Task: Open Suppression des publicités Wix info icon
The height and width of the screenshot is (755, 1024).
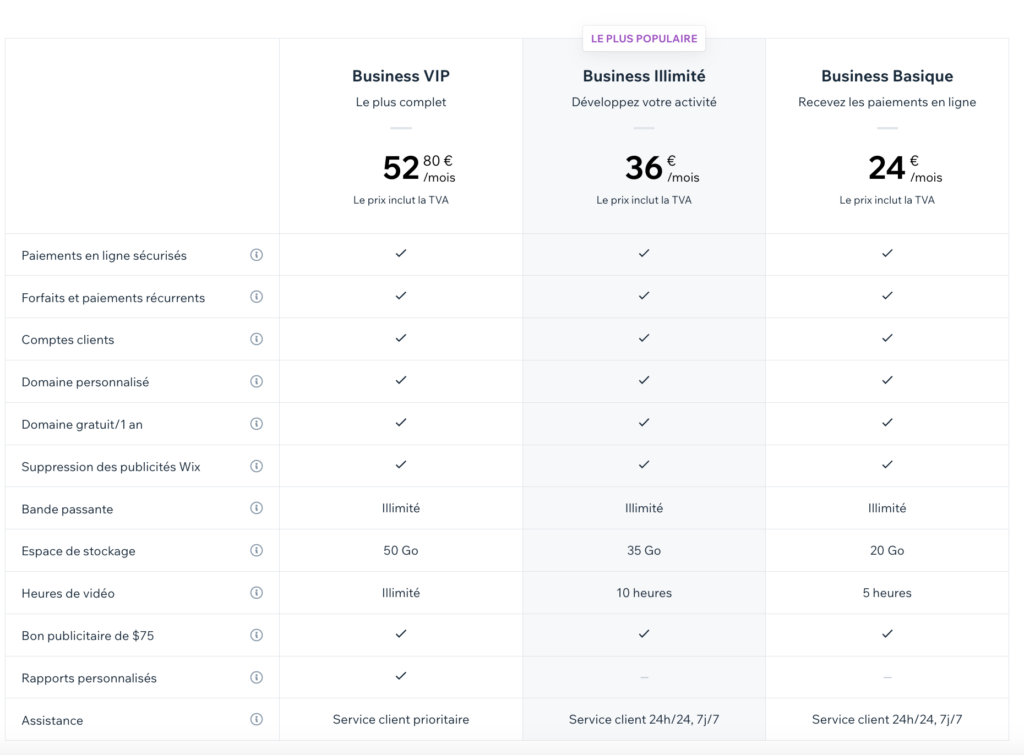Action: (x=256, y=466)
